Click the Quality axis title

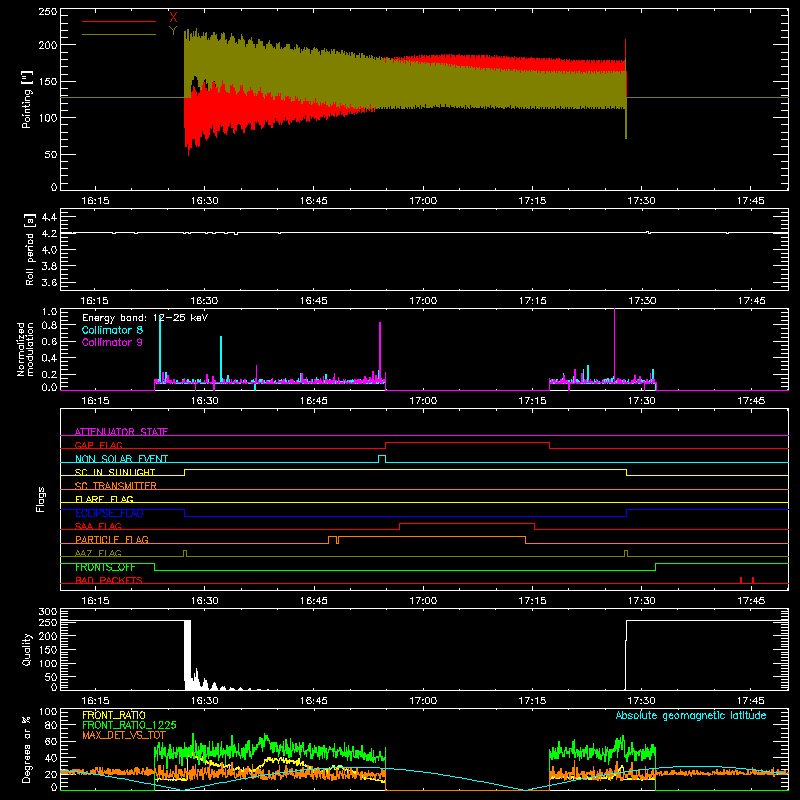pos(27,649)
